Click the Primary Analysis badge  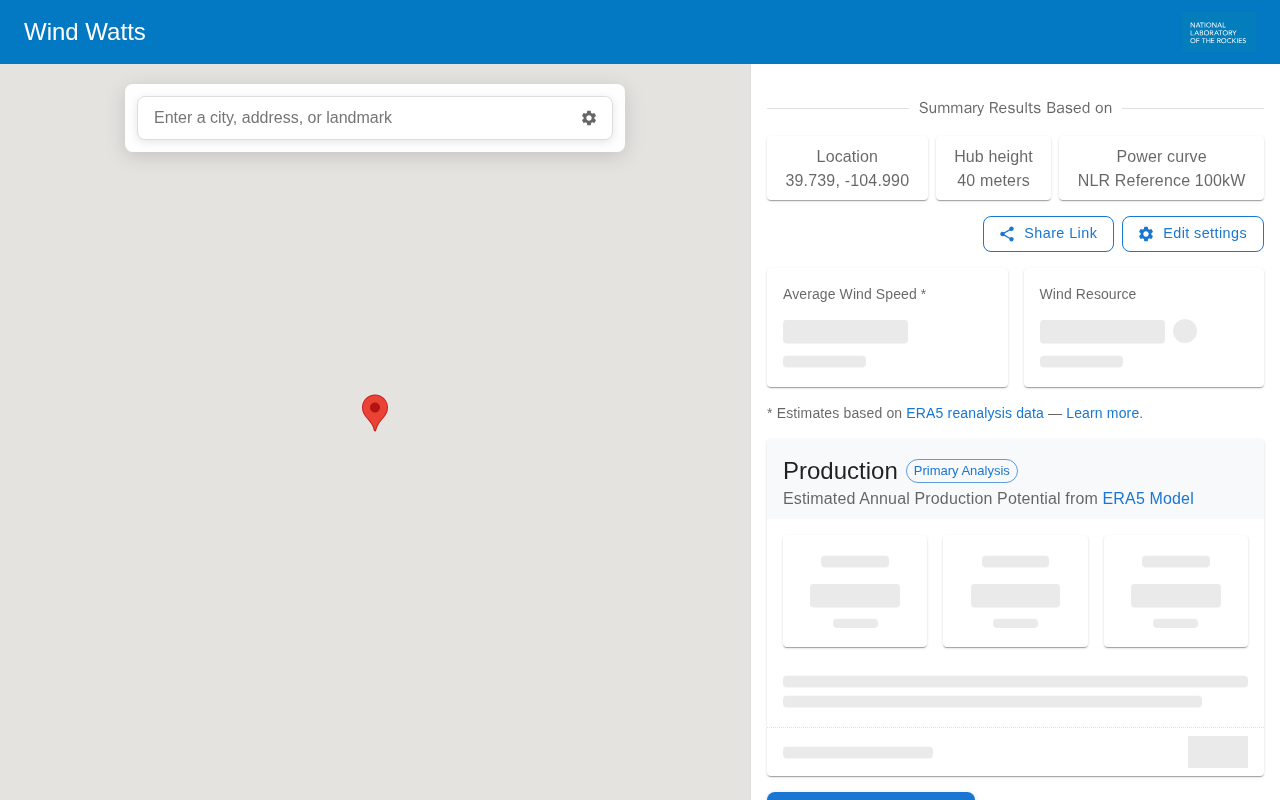tap(962, 471)
